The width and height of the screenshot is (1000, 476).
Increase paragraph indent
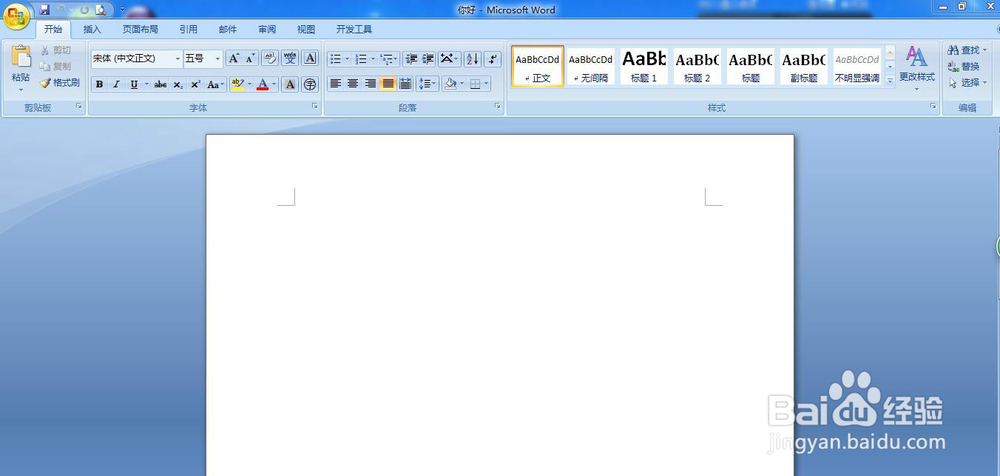[x=428, y=59]
